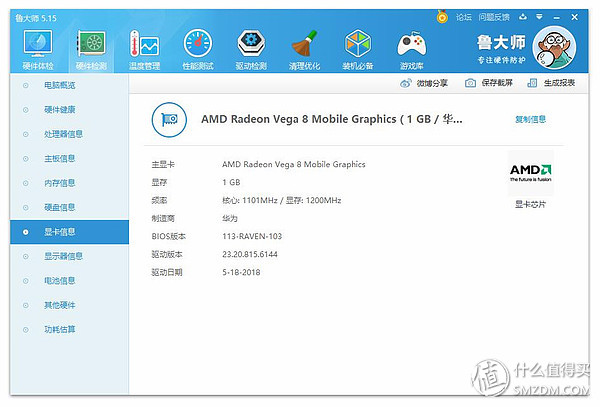Image resolution: width=600 pixels, height=407 pixels.
Task: Select 硬盘信息 in sidebar
Action: pyautogui.click(x=59, y=208)
